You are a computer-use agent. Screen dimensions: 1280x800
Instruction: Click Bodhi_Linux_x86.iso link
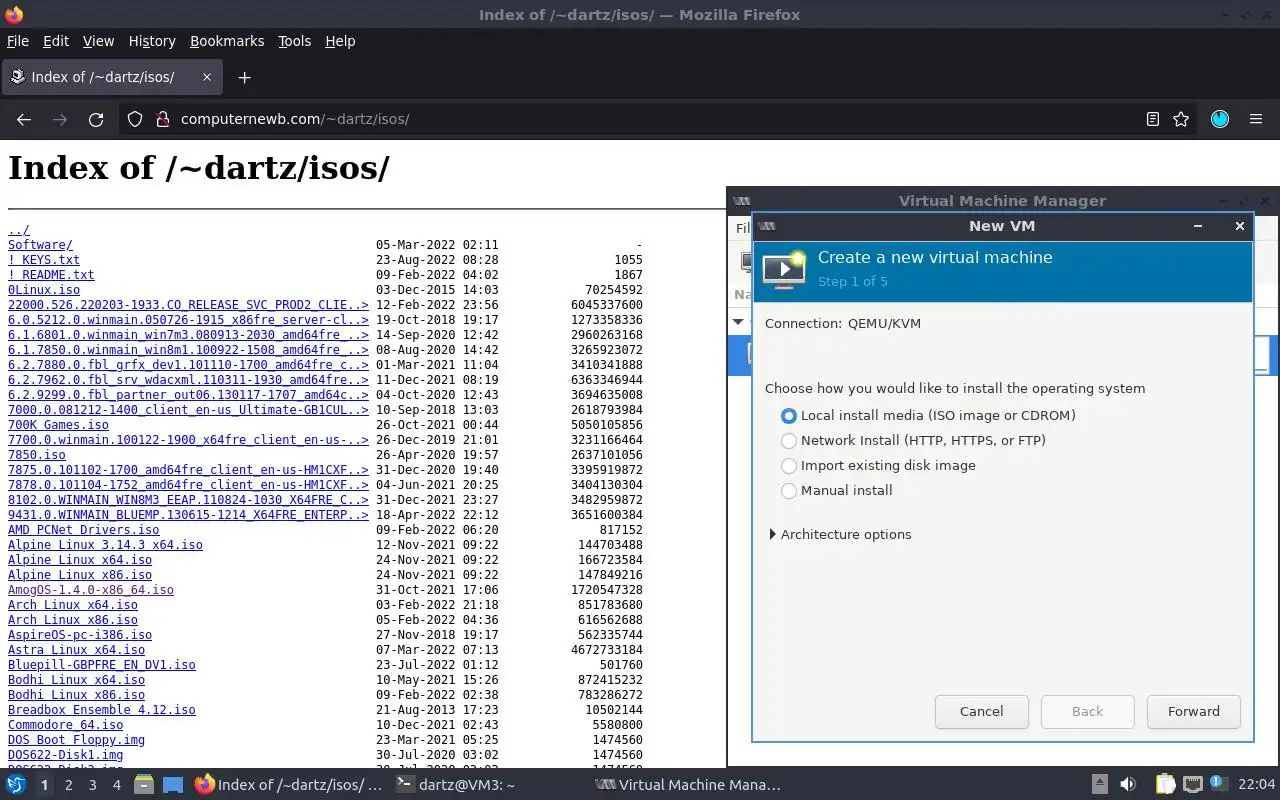coord(76,695)
